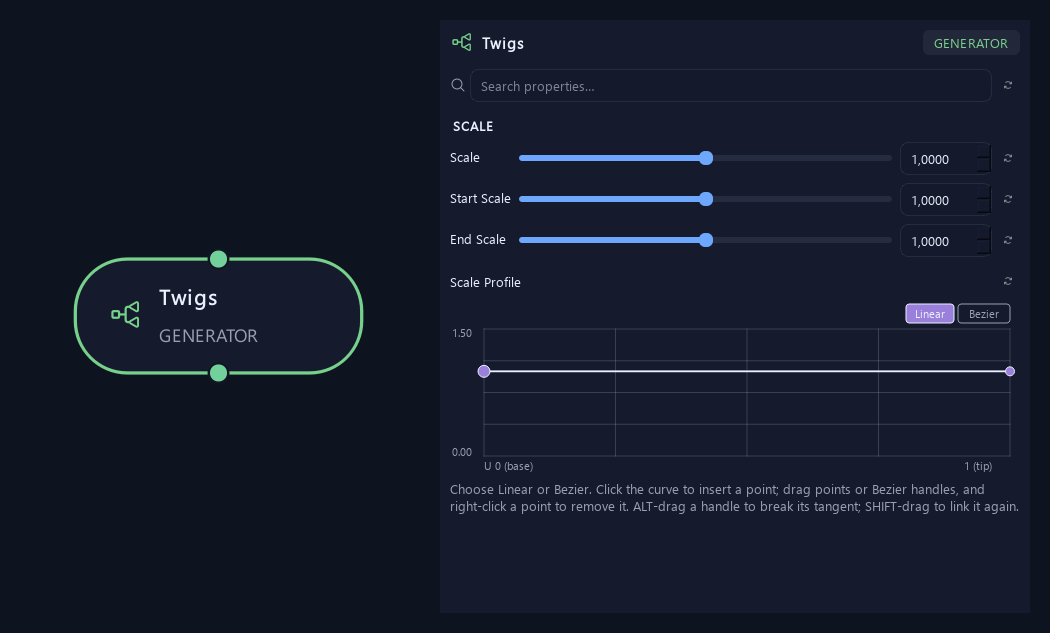This screenshot has width=1050, height=633.
Task: Reset the Start Scale property
Action: 1008,199
